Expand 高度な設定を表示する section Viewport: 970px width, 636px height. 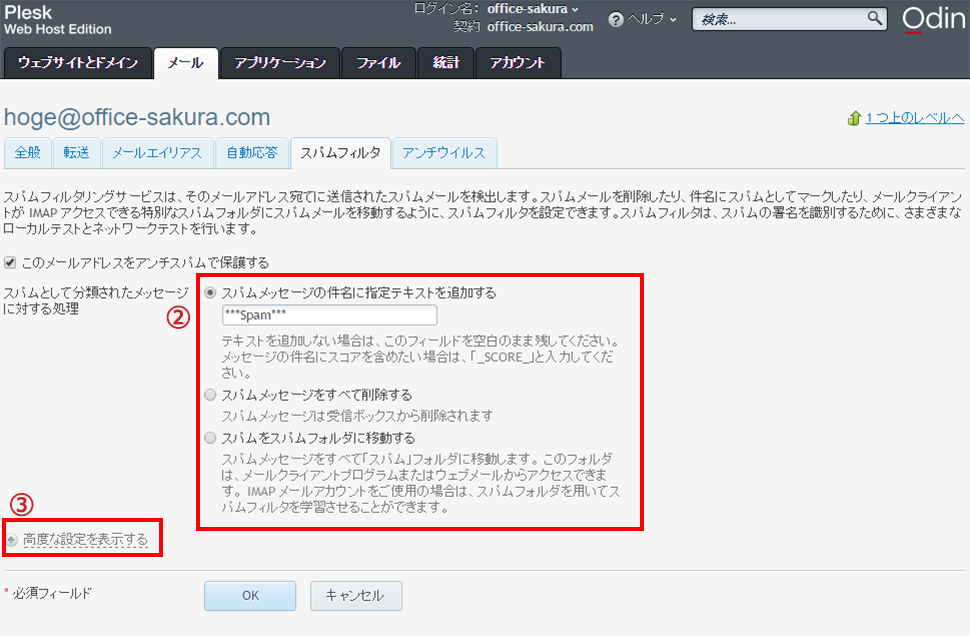[x=85, y=539]
